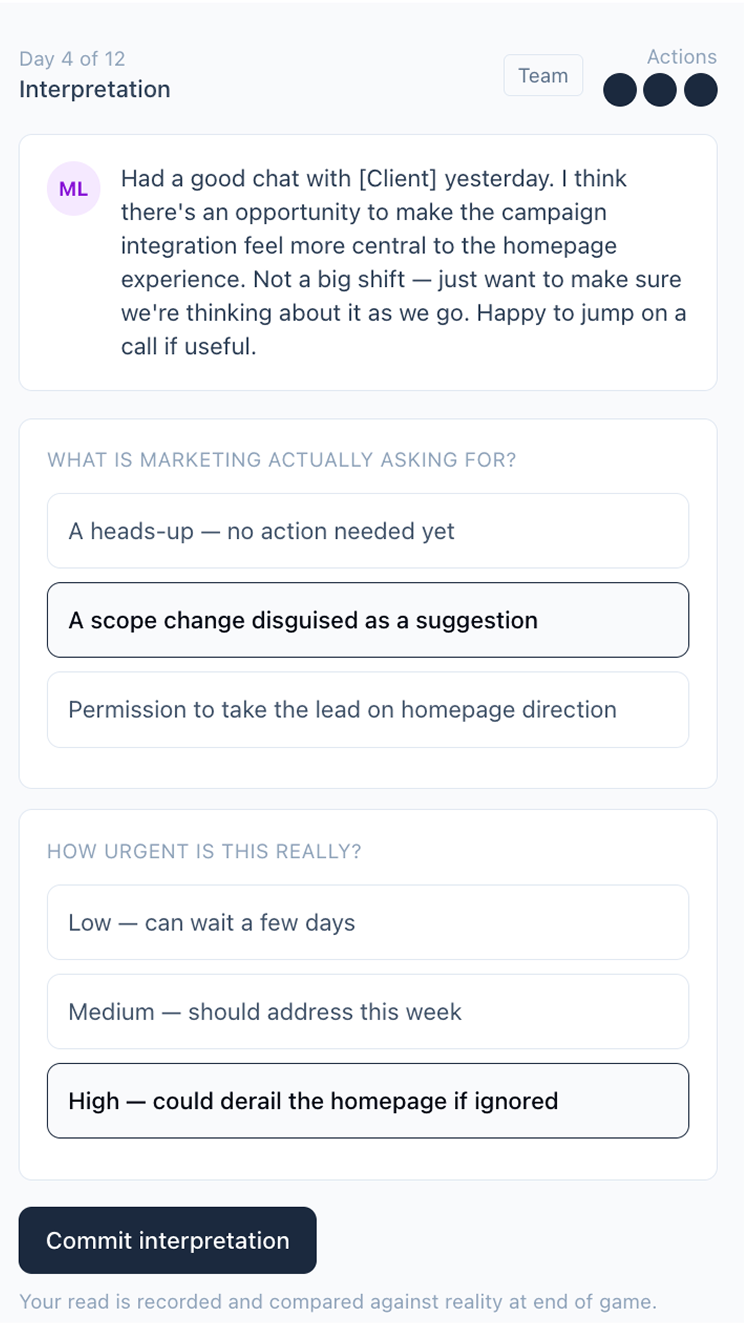
Task: Open the Team panel
Action: [543, 75]
